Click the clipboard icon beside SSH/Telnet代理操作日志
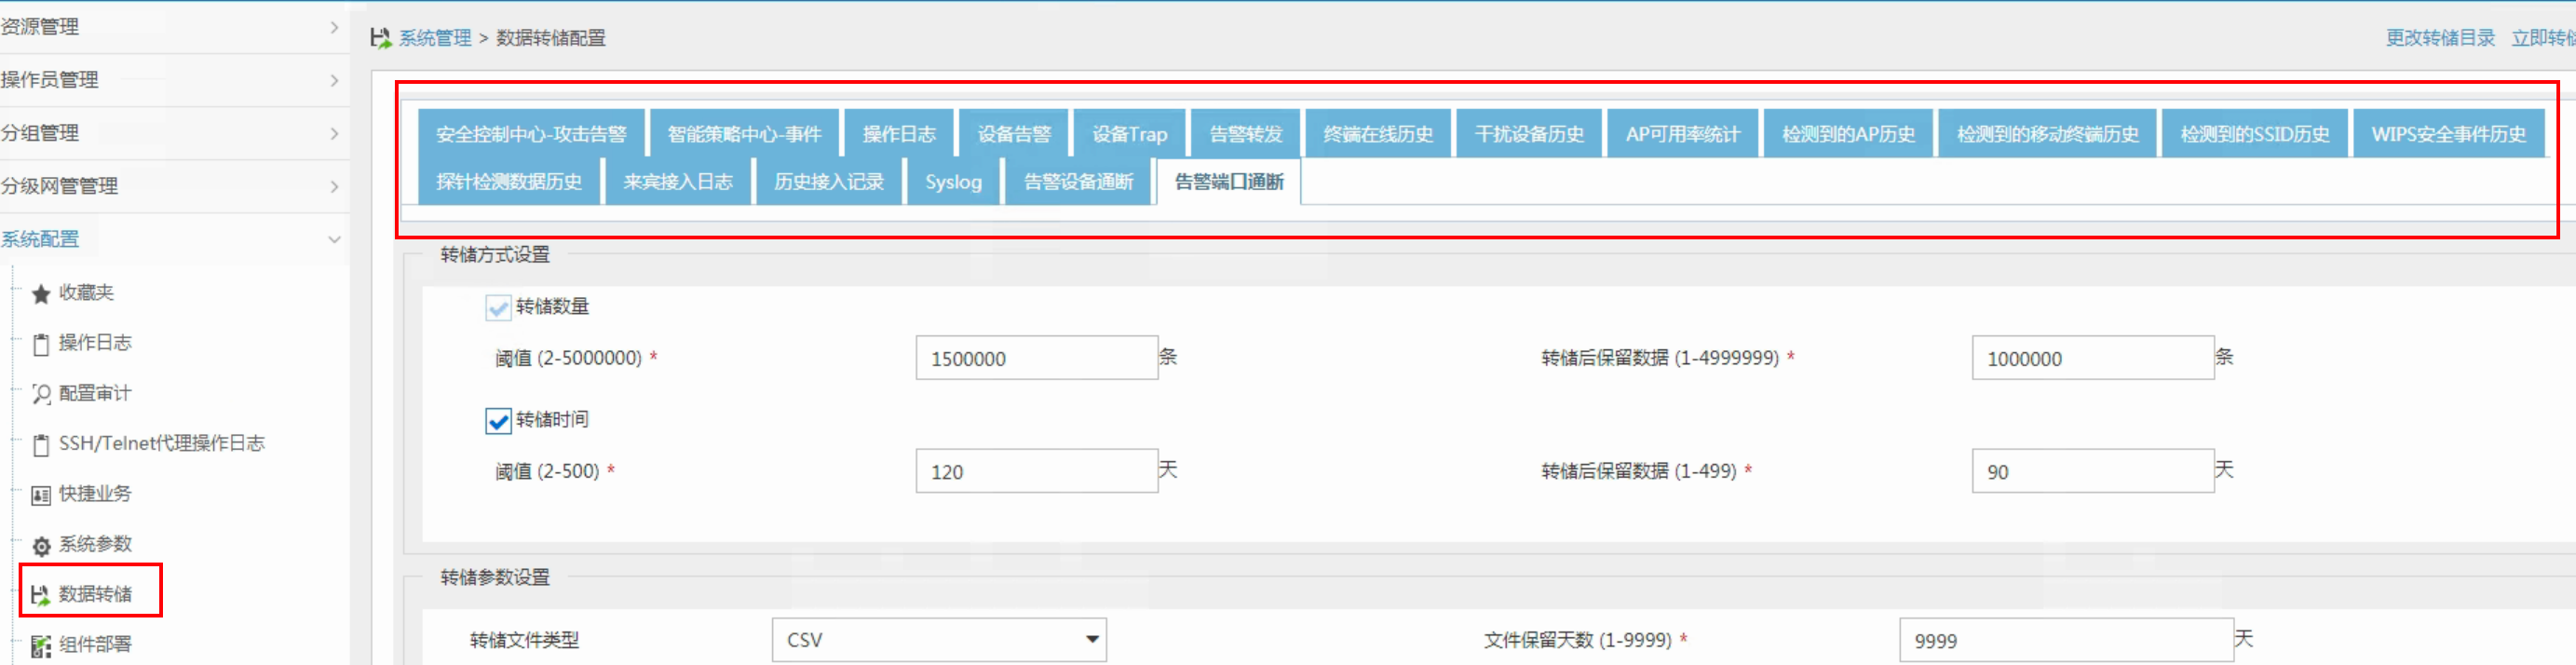Image resolution: width=2576 pixels, height=665 pixels. tap(41, 444)
